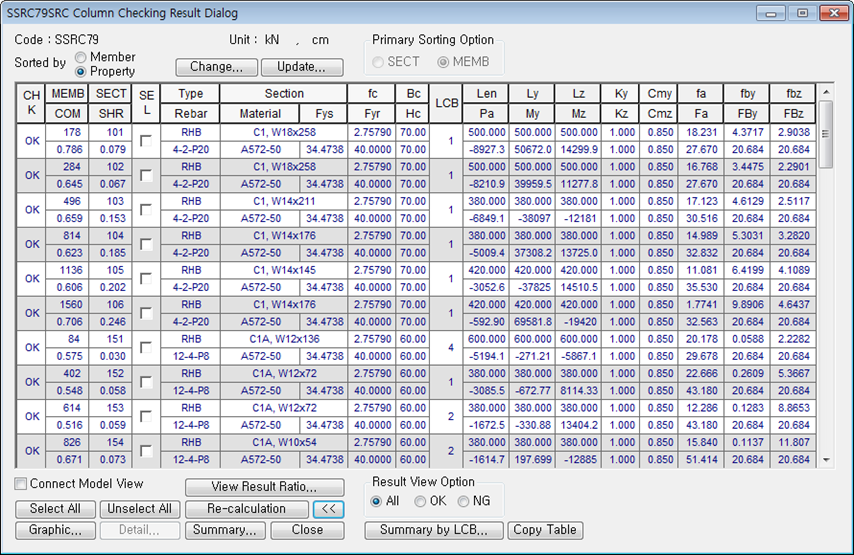Click the fbz column header
854x555 pixels.
pyautogui.click(x=794, y=94)
